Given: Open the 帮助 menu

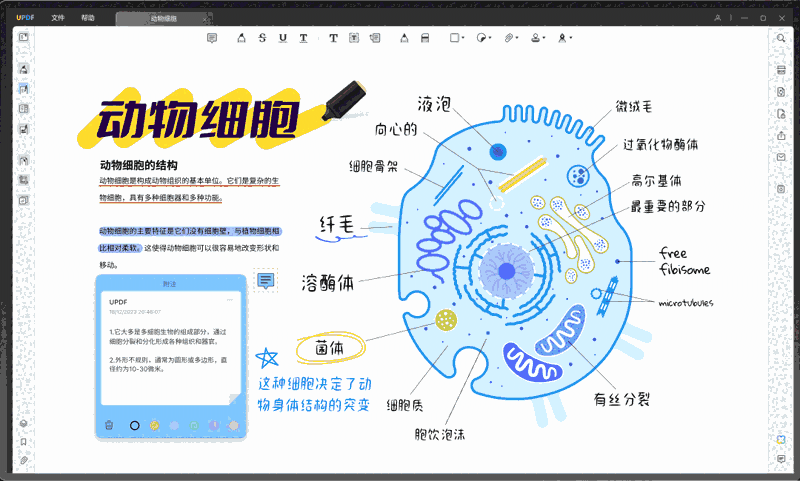Looking at the screenshot, I should click(x=88, y=18).
